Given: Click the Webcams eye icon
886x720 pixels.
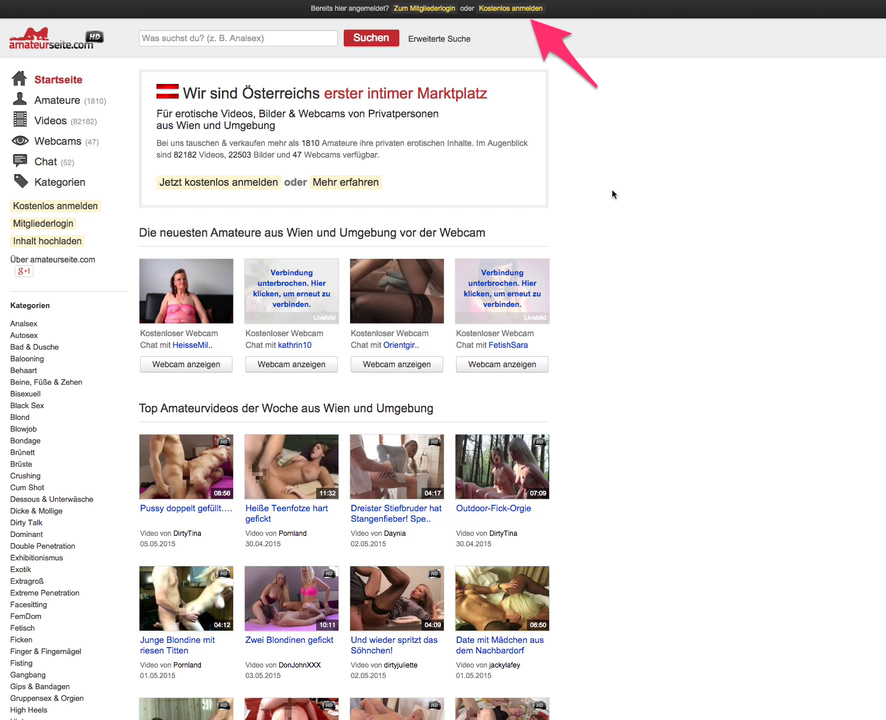Looking at the screenshot, I should 19,141.
